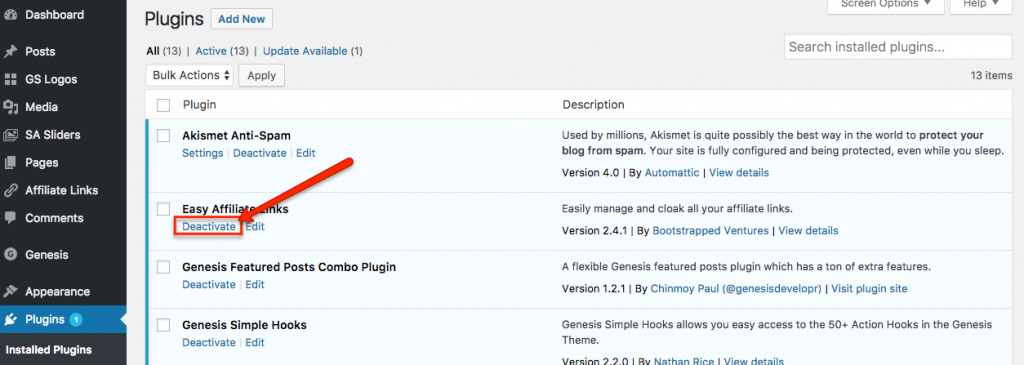Click the Comments bubble icon
The height and width of the screenshot is (365, 1024).
point(10,218)
